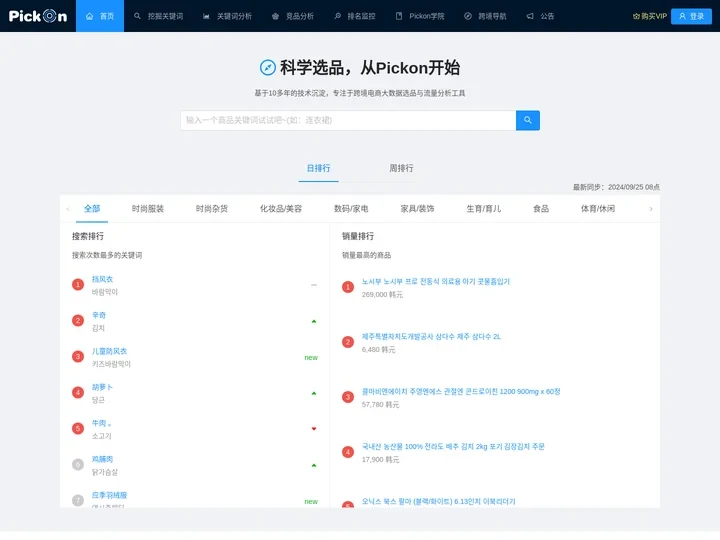Click rank 4 badge beside 胡萝卜
Image resolution: width=720 pixels, height=540 pixels.
click(78, 393)
